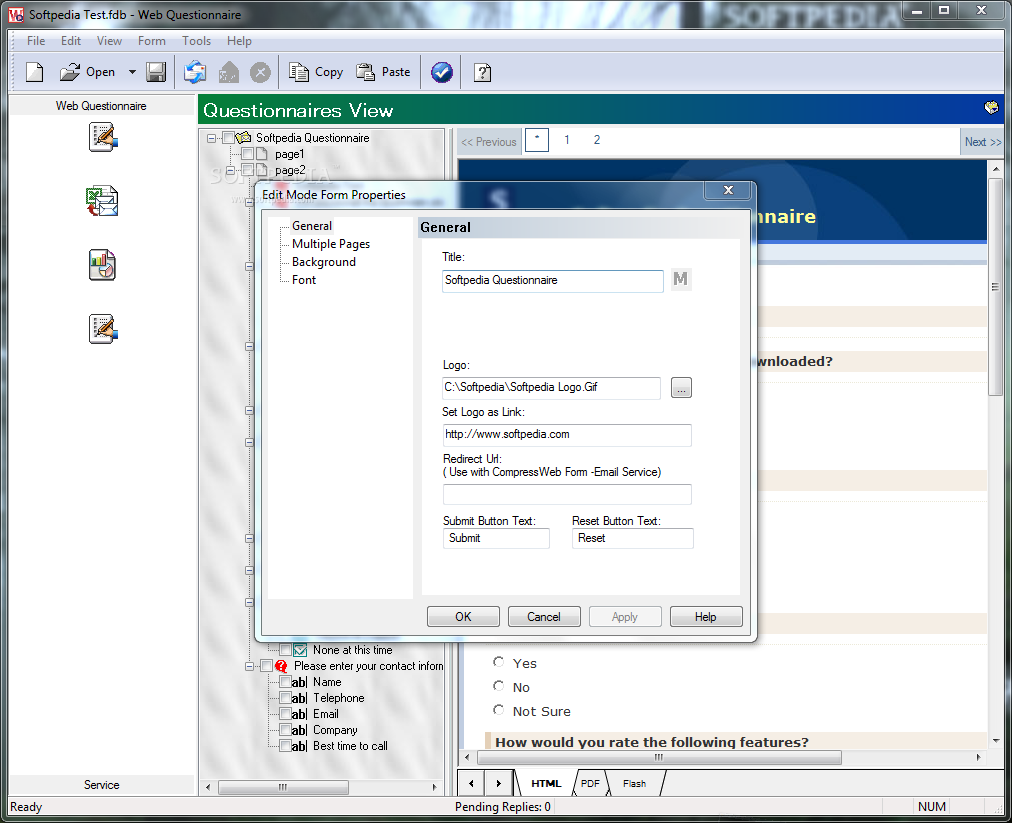Toggle the Name field checkbox in tree

(x=285, y=682)
